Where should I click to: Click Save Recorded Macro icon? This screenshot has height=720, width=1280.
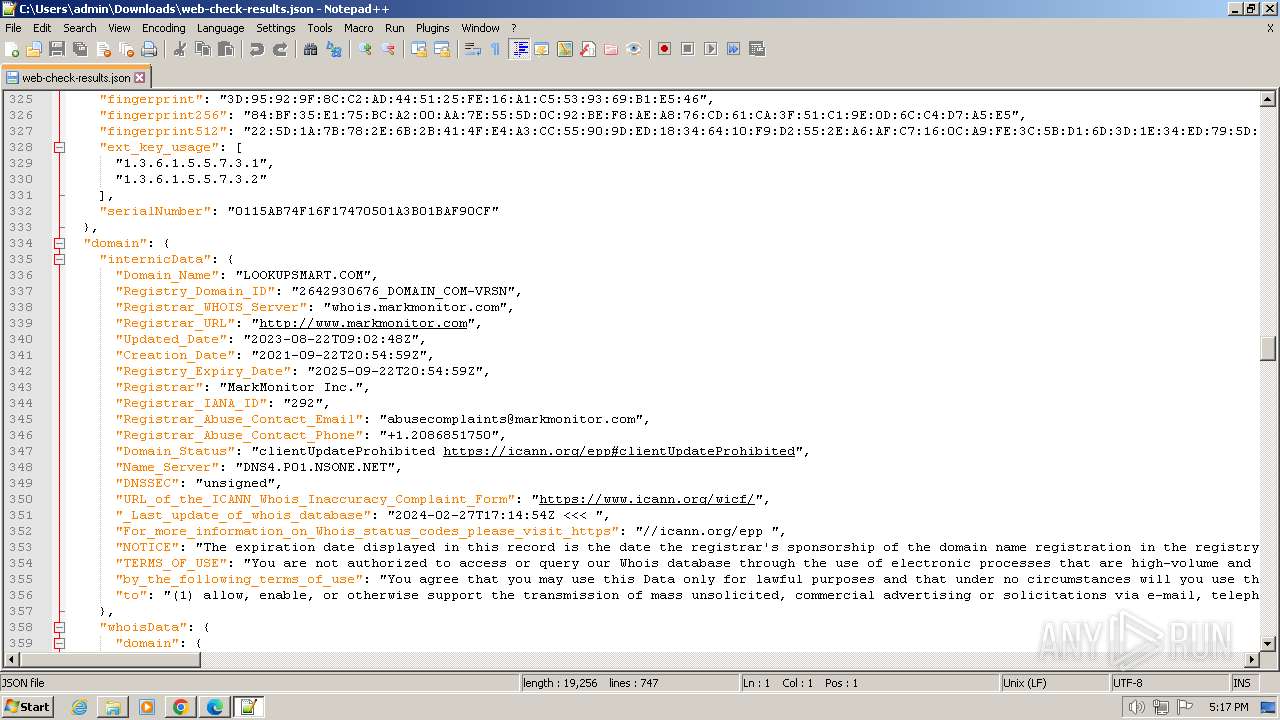pyautogui.click(x=756, y=49)
